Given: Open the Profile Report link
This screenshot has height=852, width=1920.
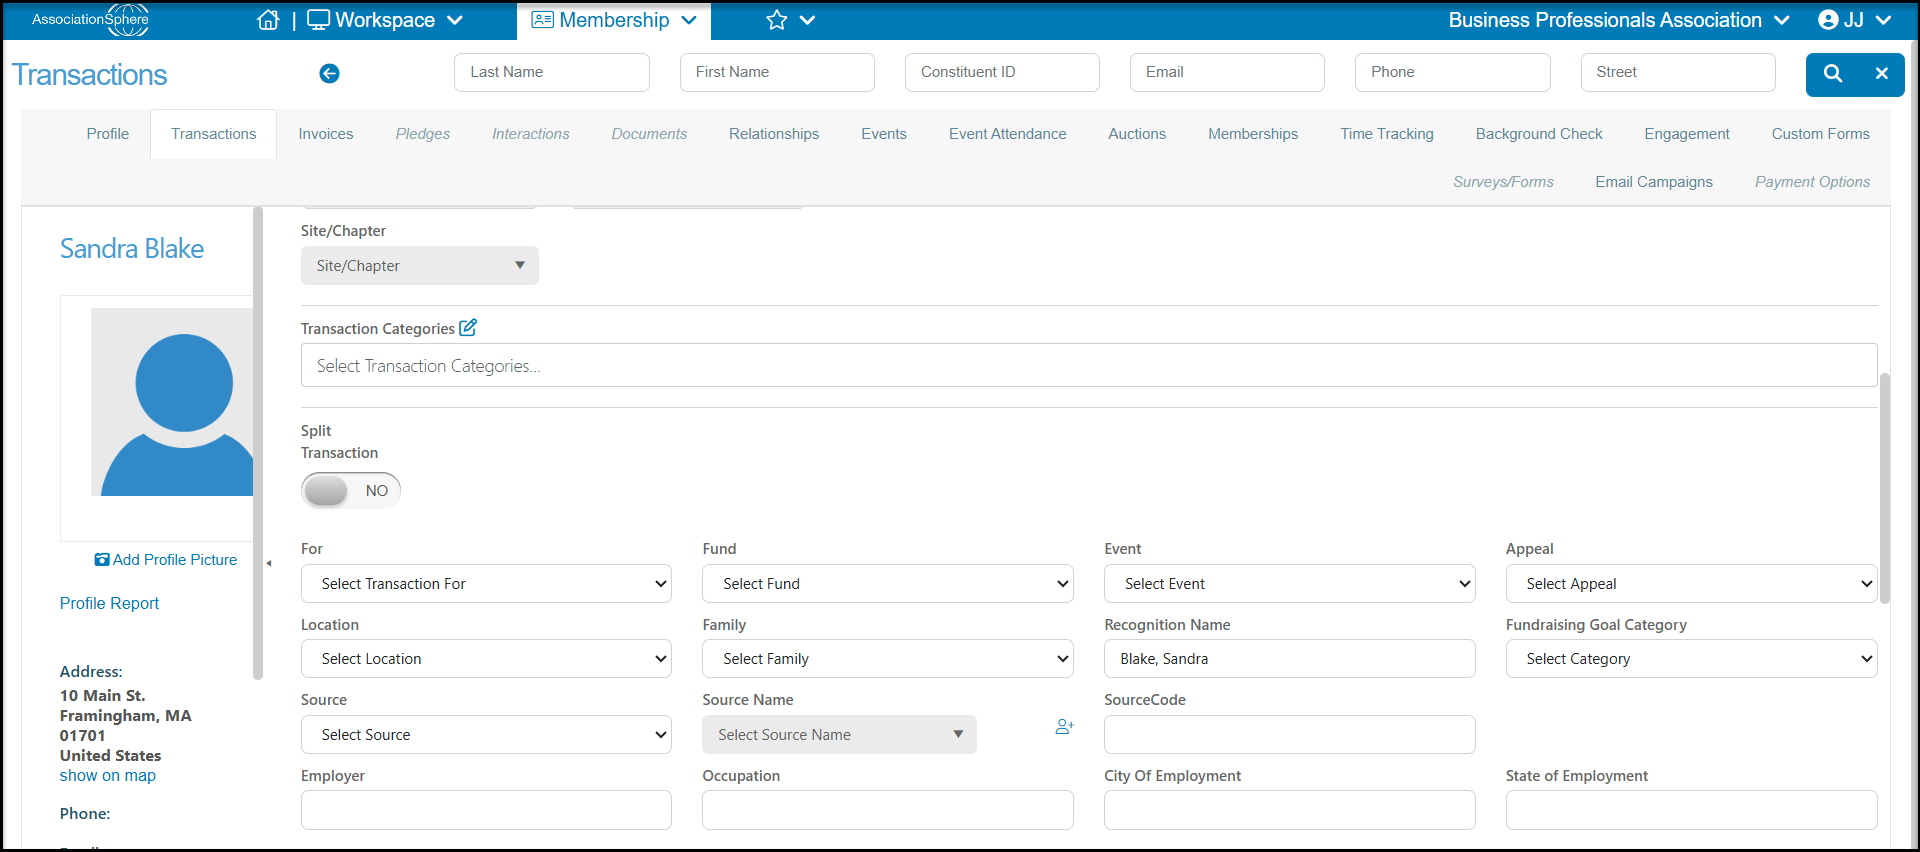Looking at the screenshot, I should (x=109, y=603).
